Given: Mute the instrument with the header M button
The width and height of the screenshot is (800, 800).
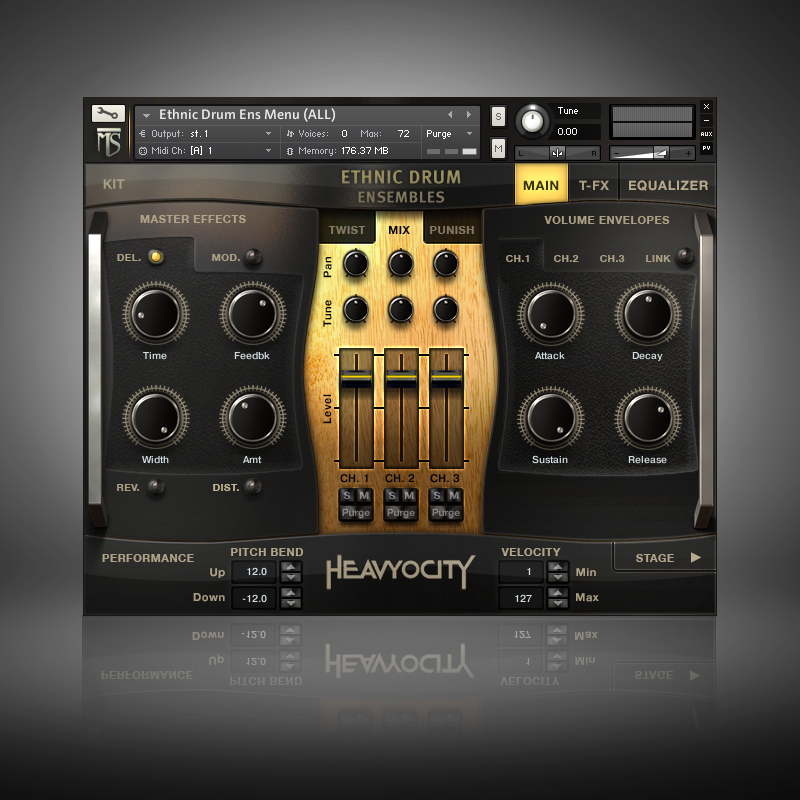Looking at the screenshot, I should click(x=498, y=148).
